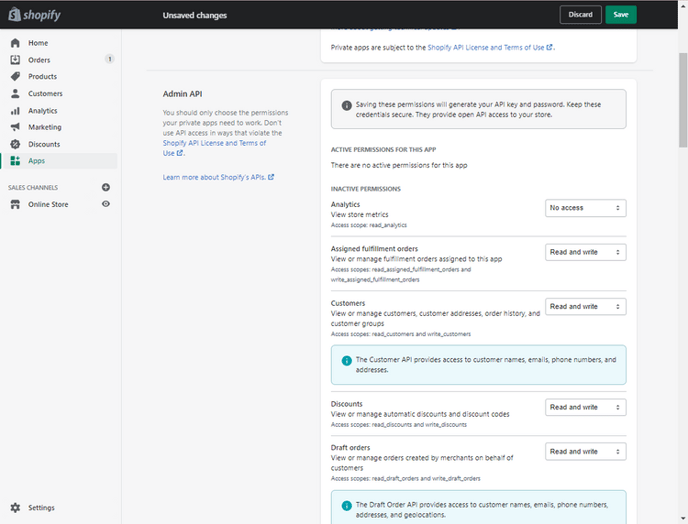This screenshot has height=524, width=688.
Task: Click the Admin API heading
Action: [183, 94]
